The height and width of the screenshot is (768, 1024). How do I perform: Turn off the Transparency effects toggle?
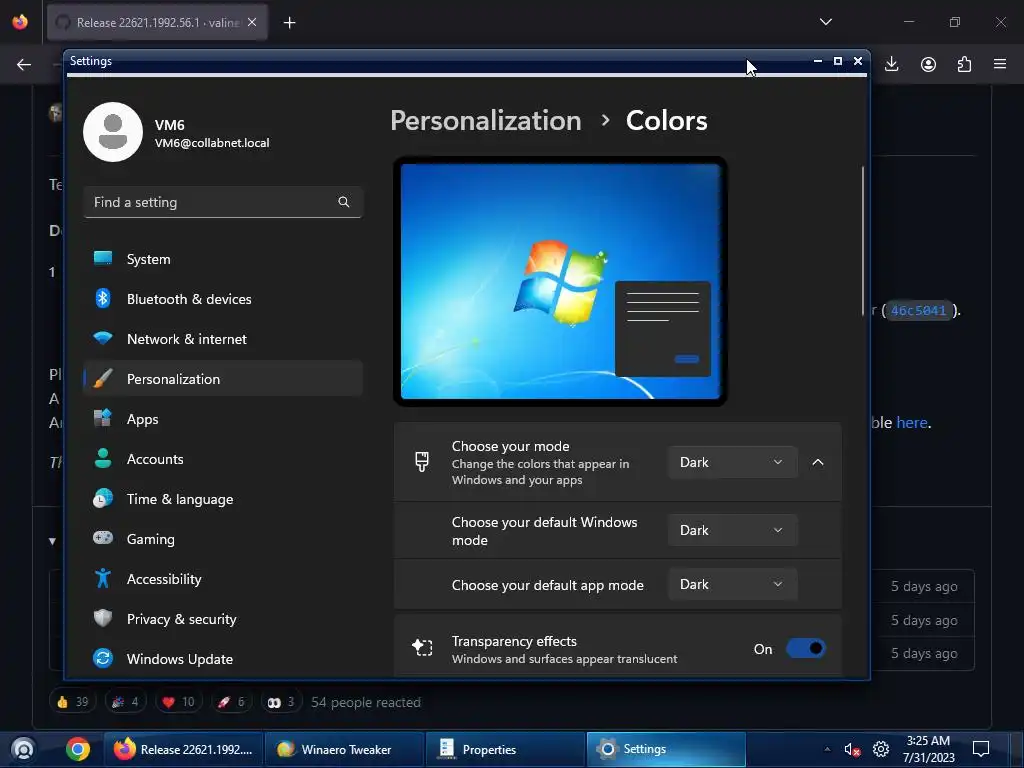(x=806, y=648)
